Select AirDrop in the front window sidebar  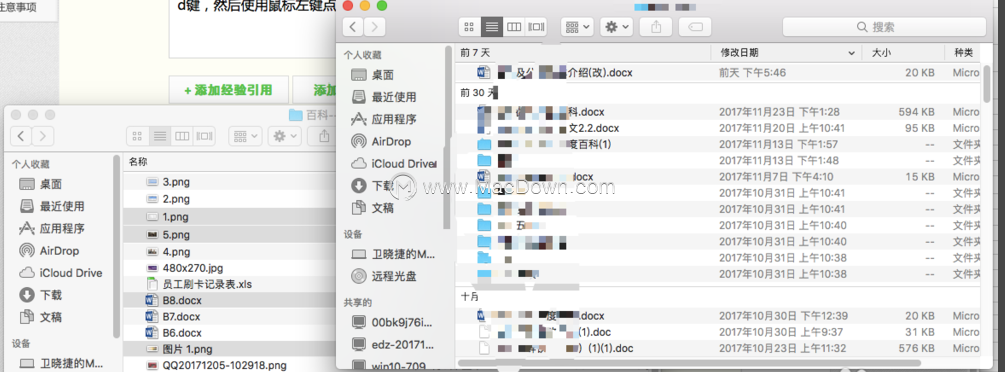click(391, 141)
